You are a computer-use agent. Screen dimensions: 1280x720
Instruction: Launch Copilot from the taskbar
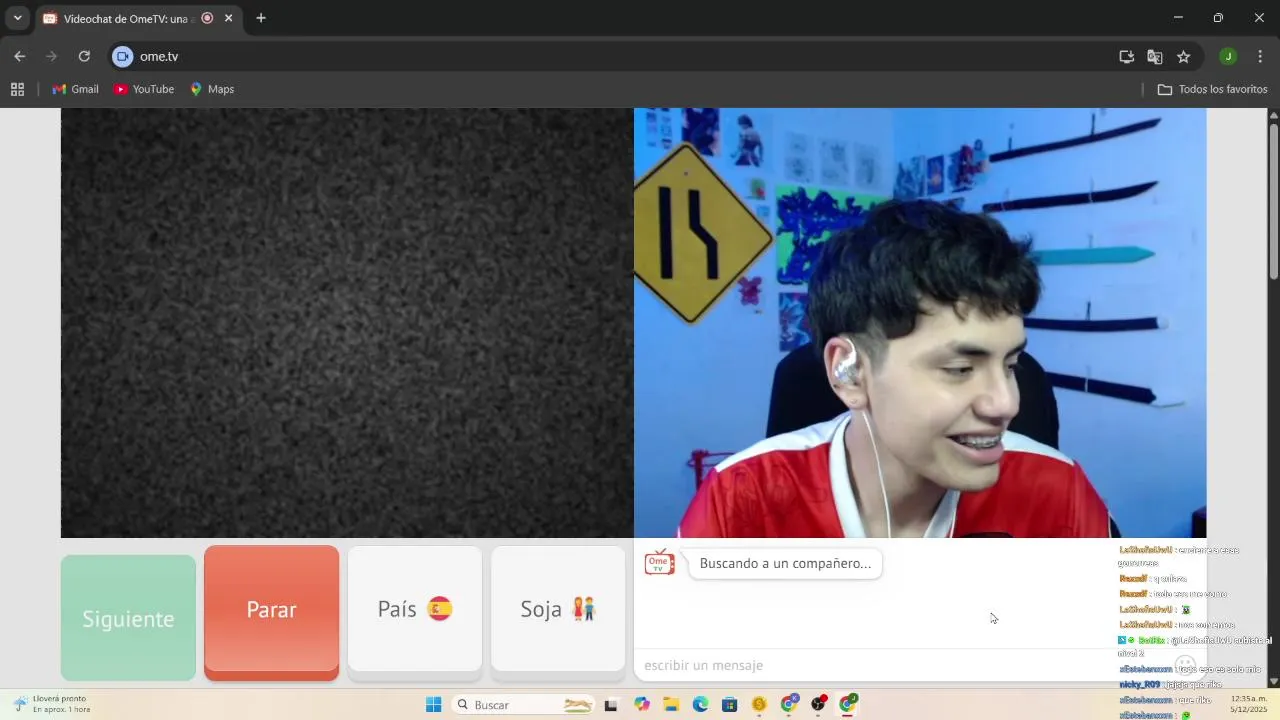pos(642,705)
